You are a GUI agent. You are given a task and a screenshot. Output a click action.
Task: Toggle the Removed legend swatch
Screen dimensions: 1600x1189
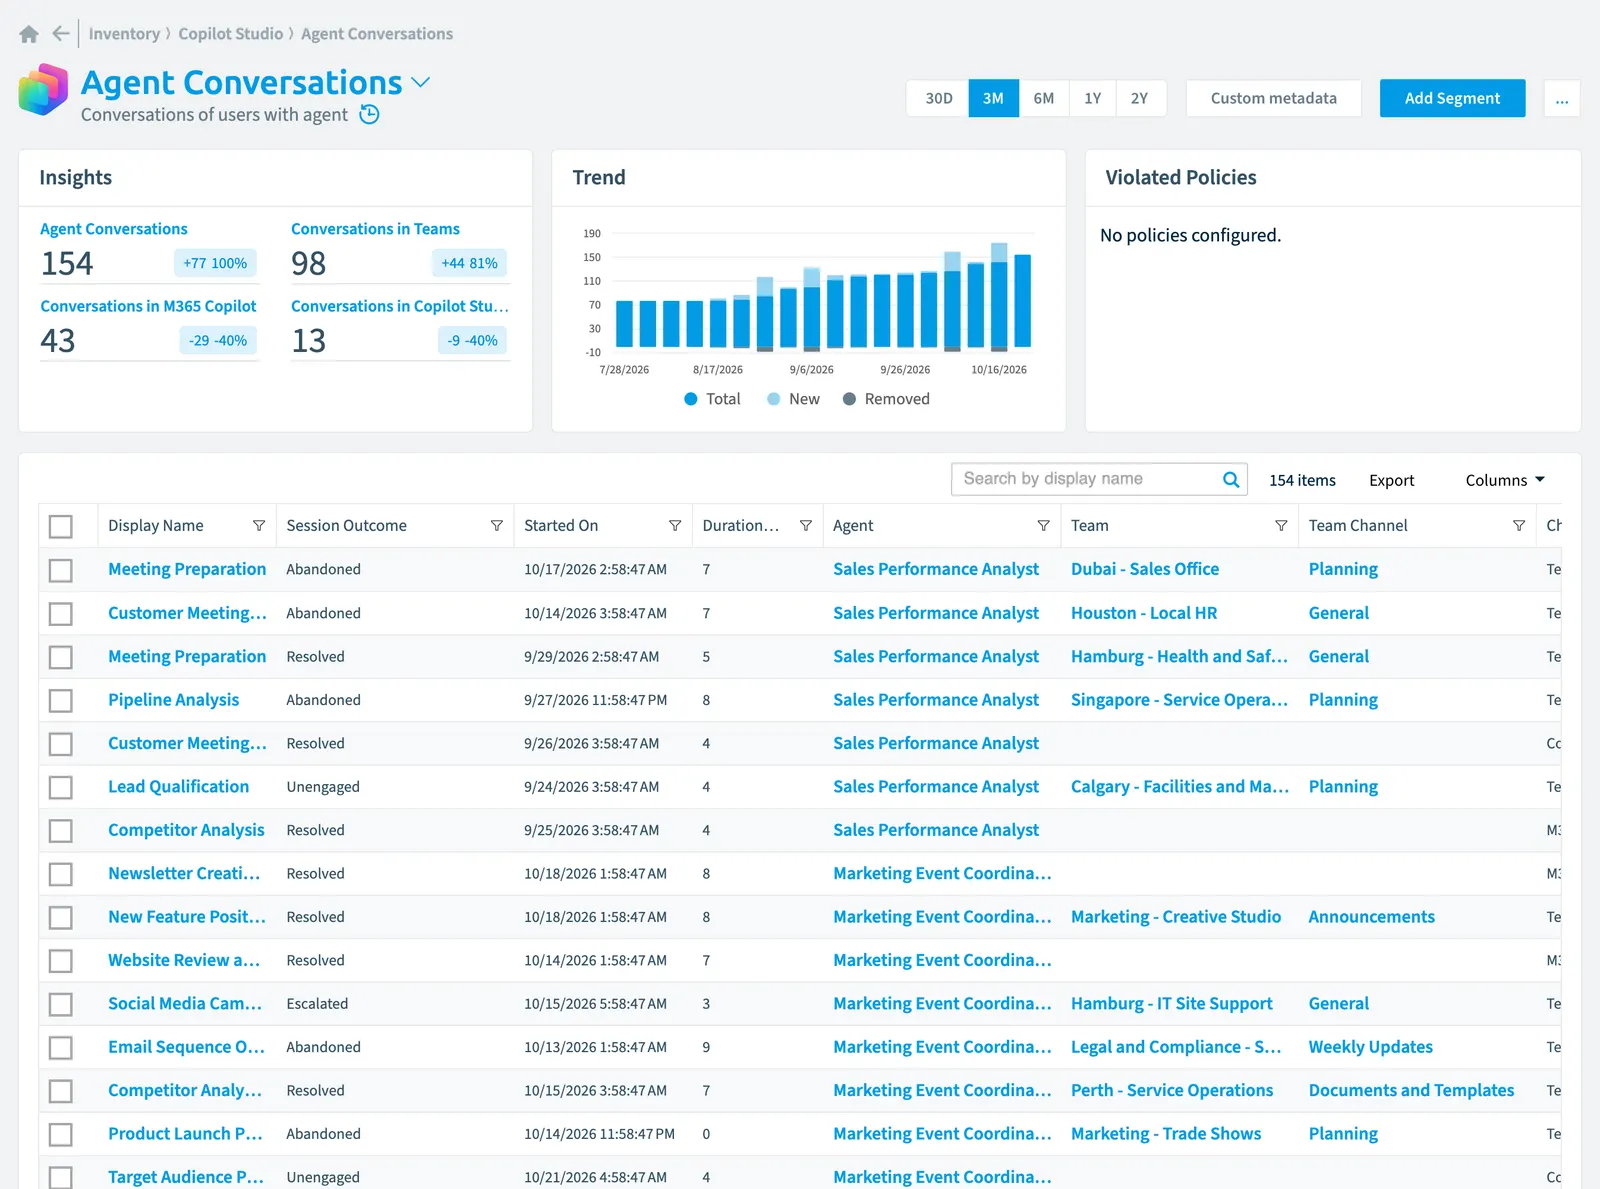(849, 399)
